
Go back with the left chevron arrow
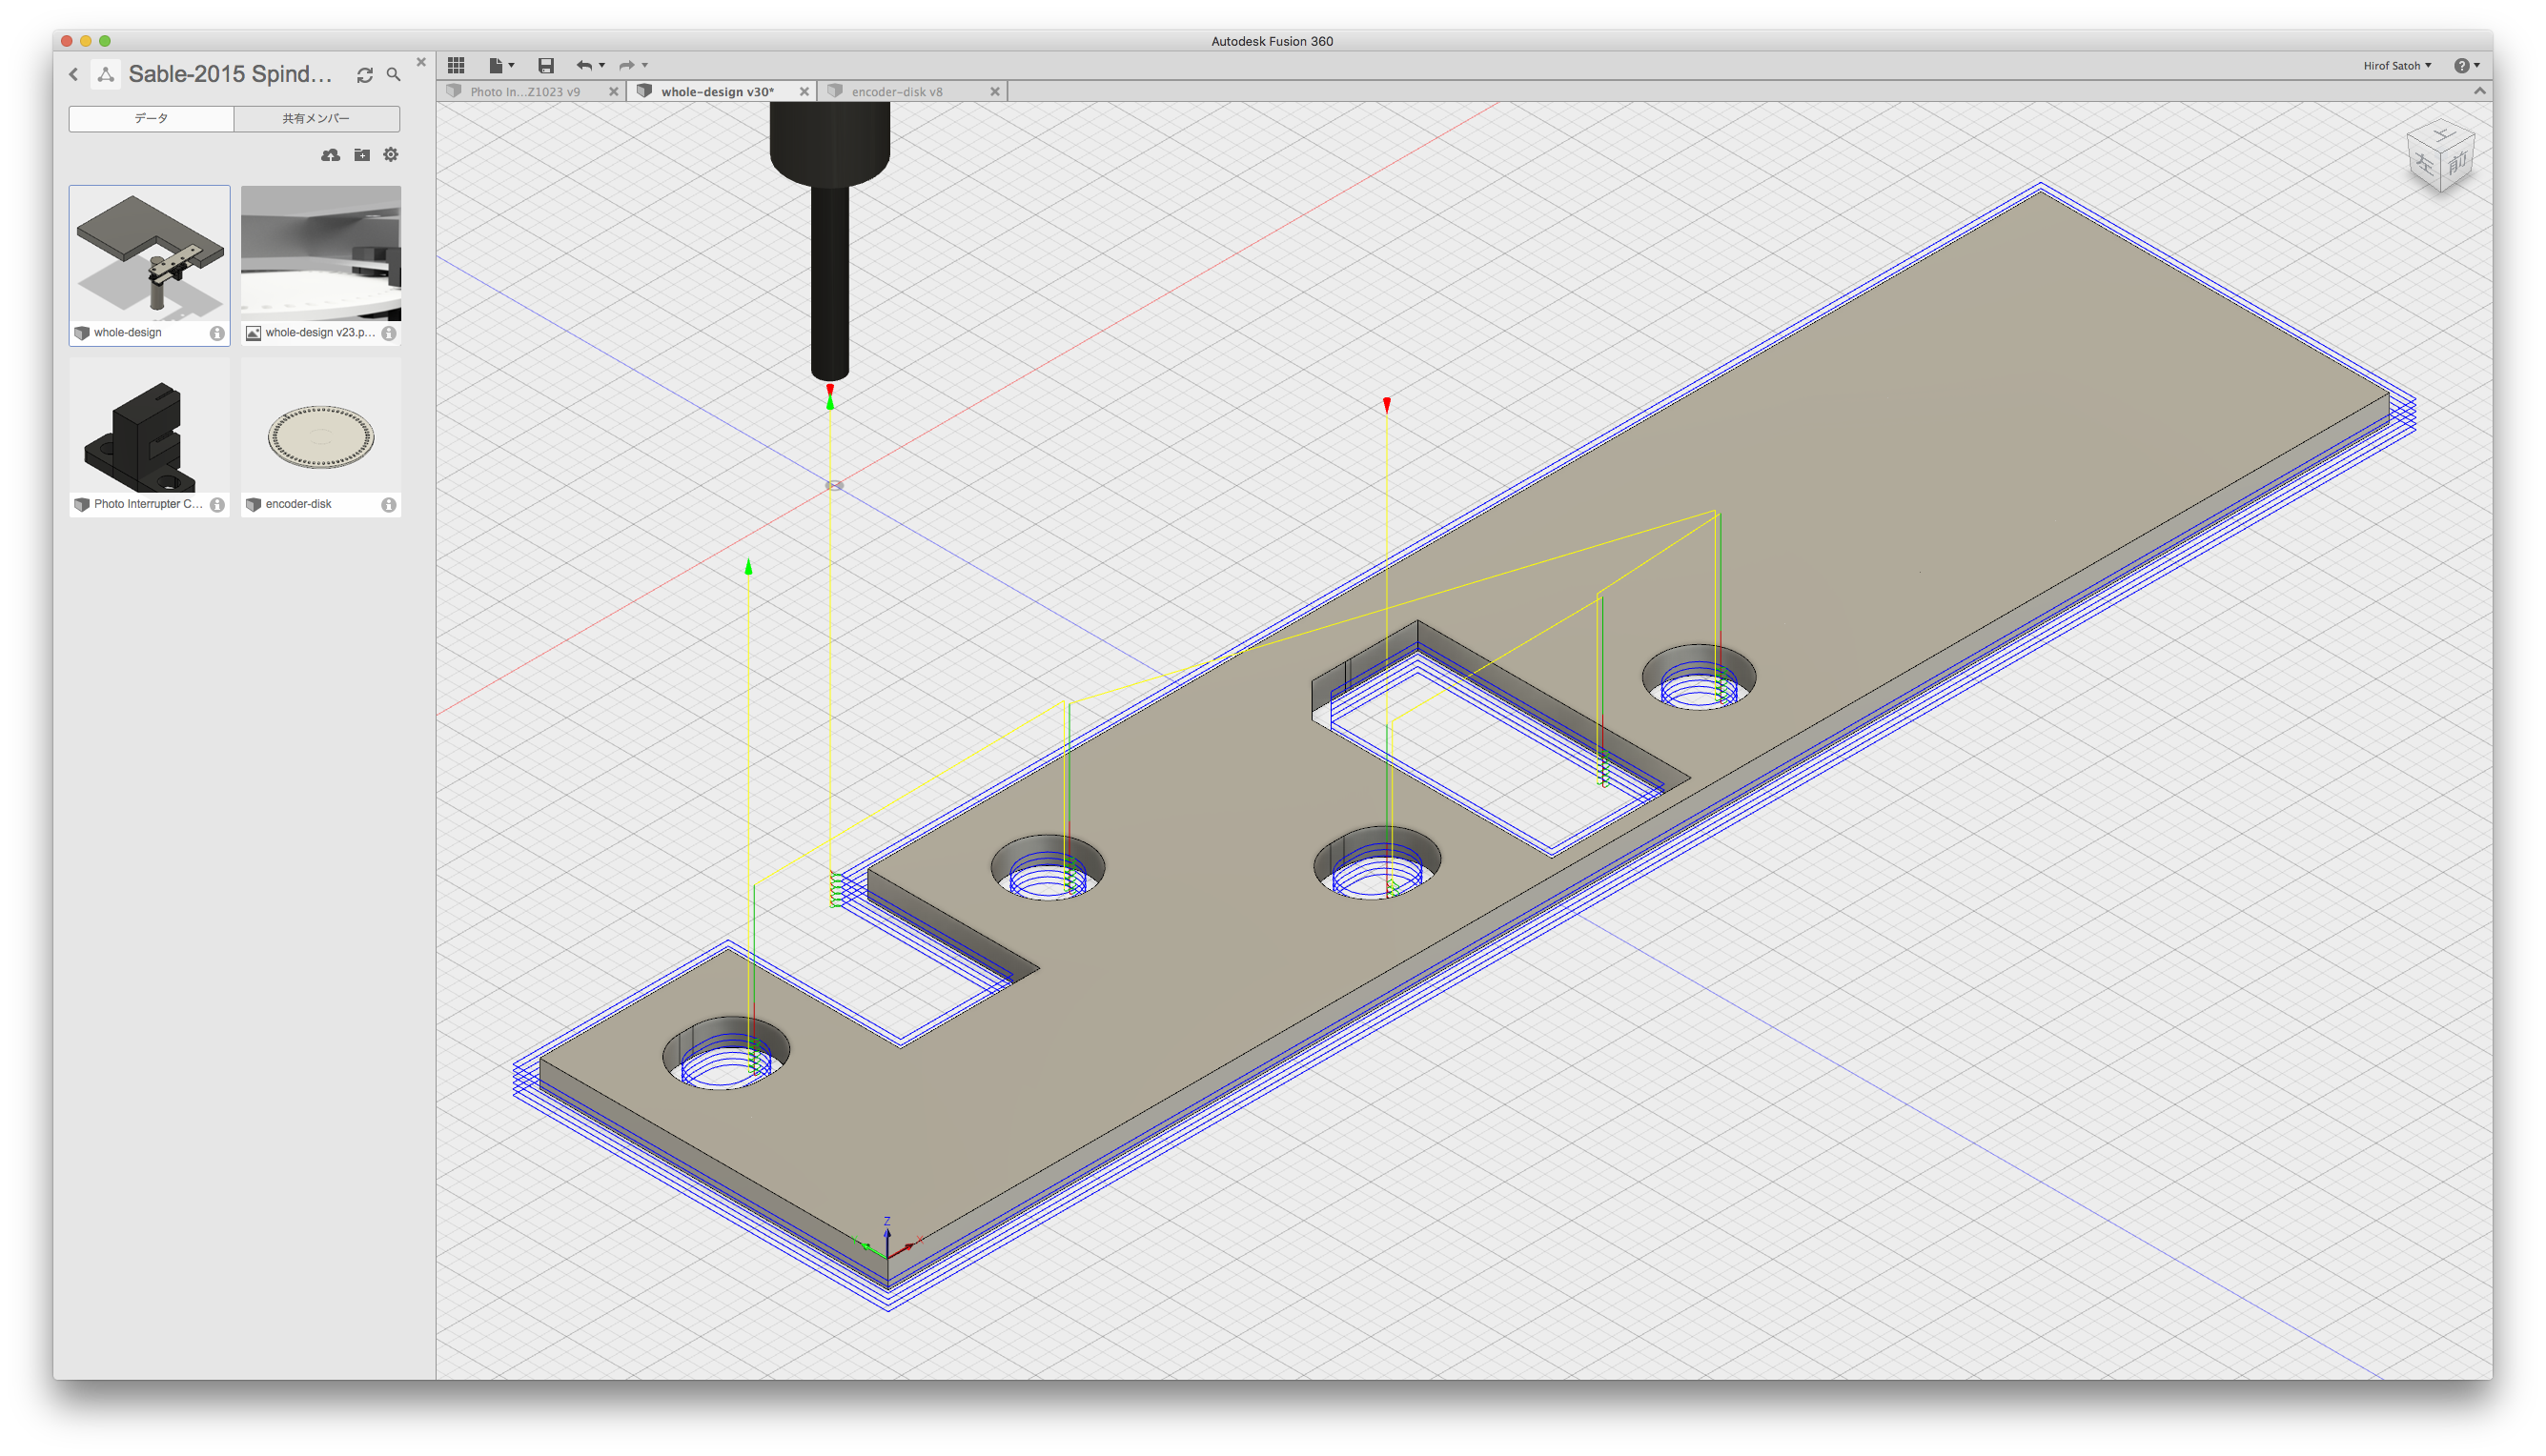point(74,75)
